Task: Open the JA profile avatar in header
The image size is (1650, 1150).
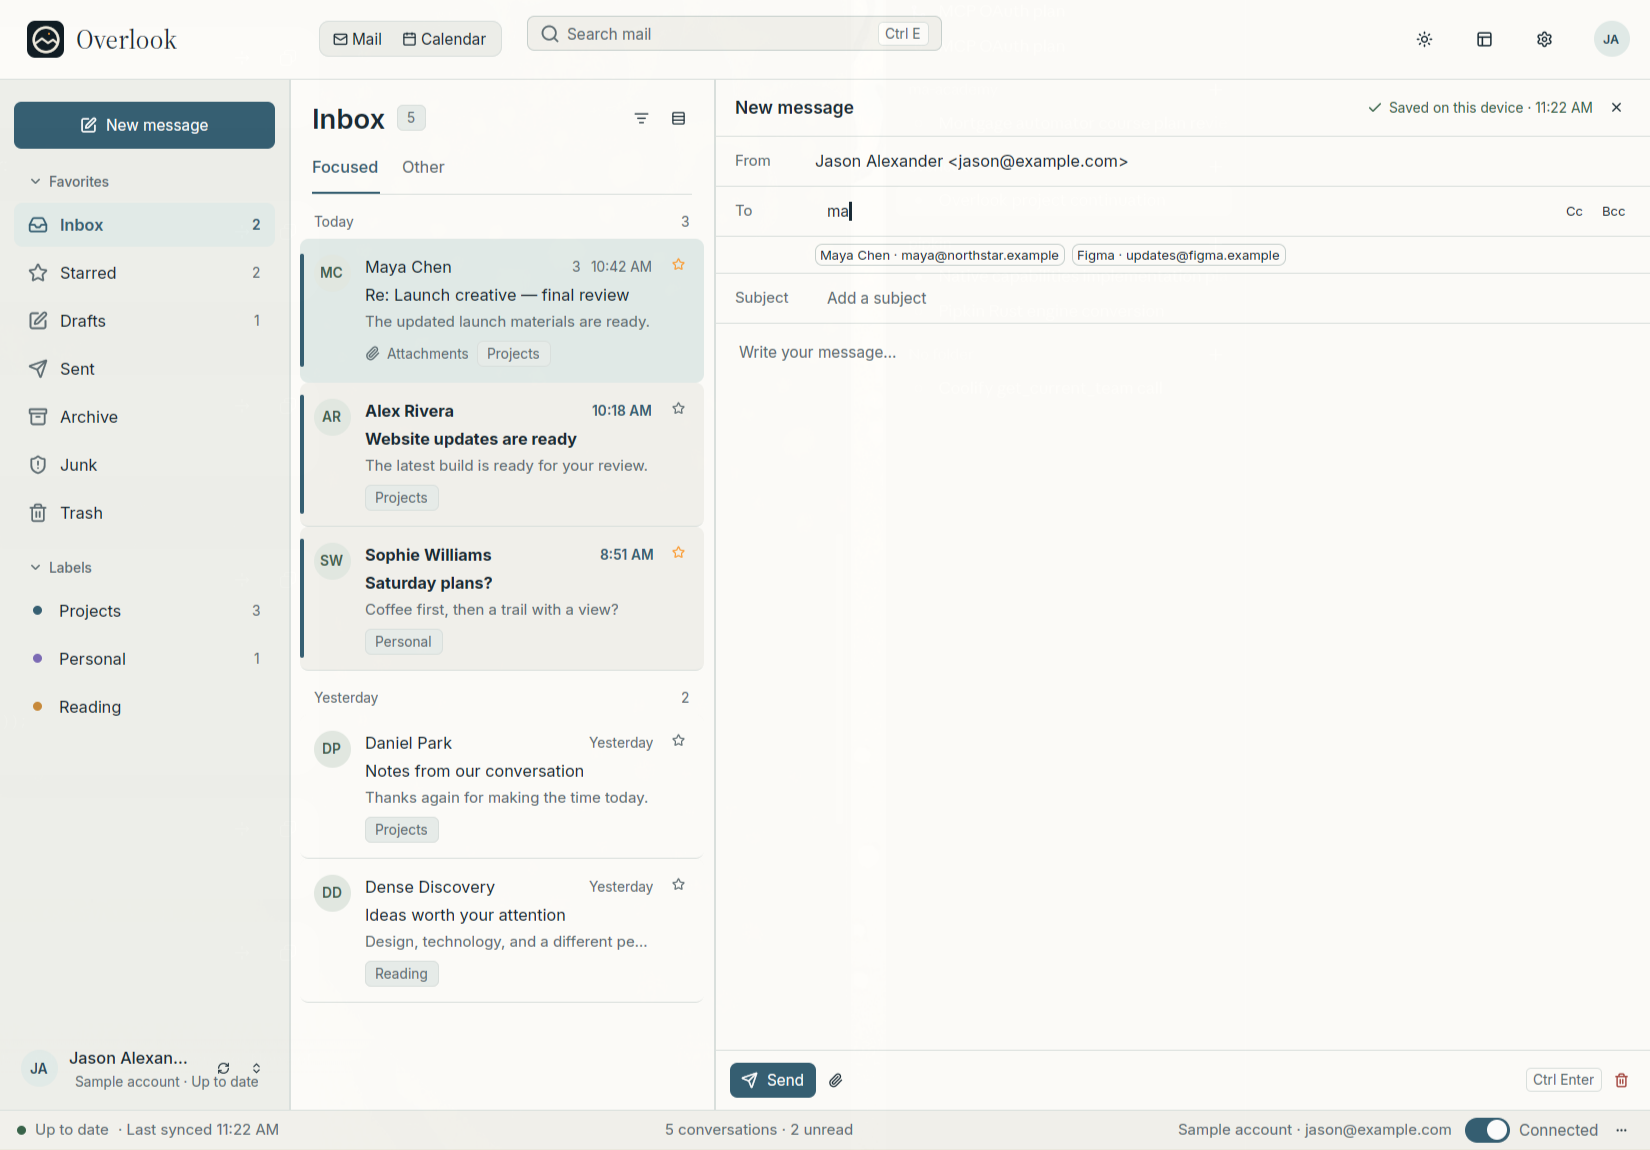Action: (1610, 39)
